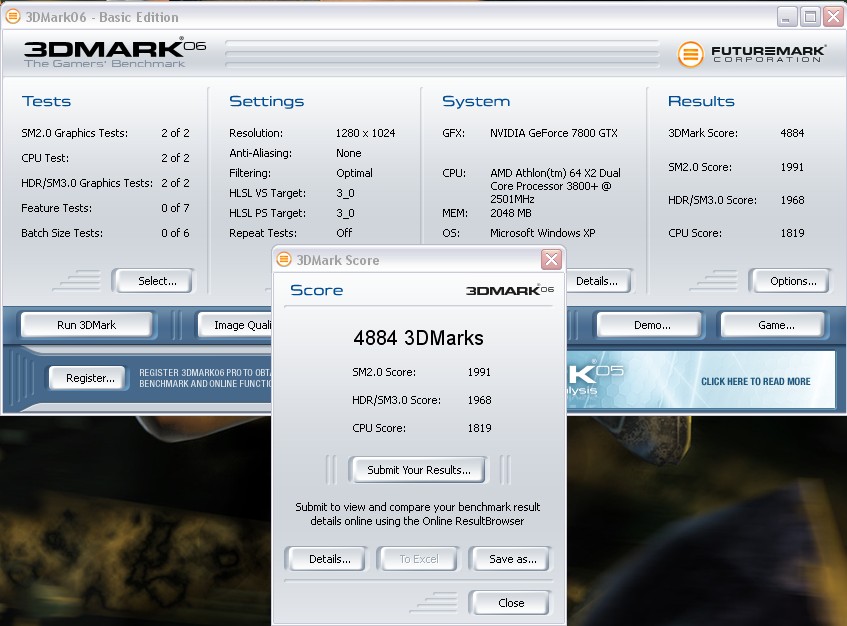Click Submit Your Results... button
Image resolution: width=847 pixels, height=626 pixels.
click(417, 470)
